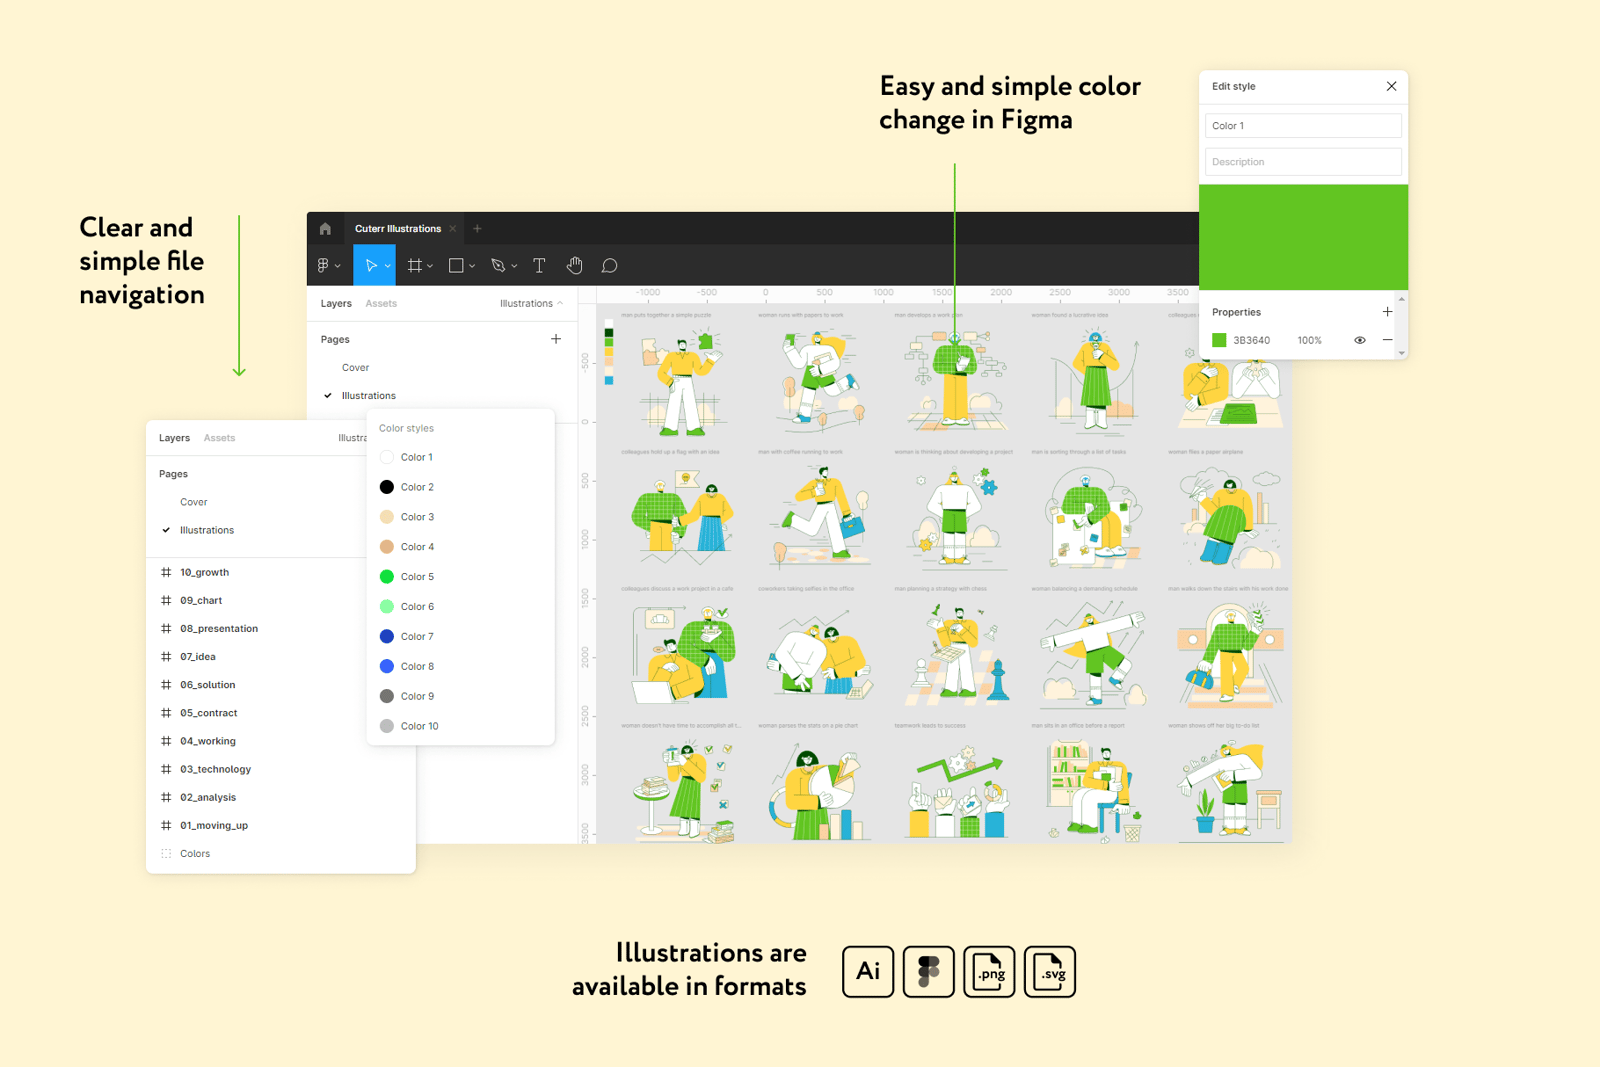This screenshot has height=1067, width=1600.
Task: Activate the Hand tool
Action: pos(574,266)
